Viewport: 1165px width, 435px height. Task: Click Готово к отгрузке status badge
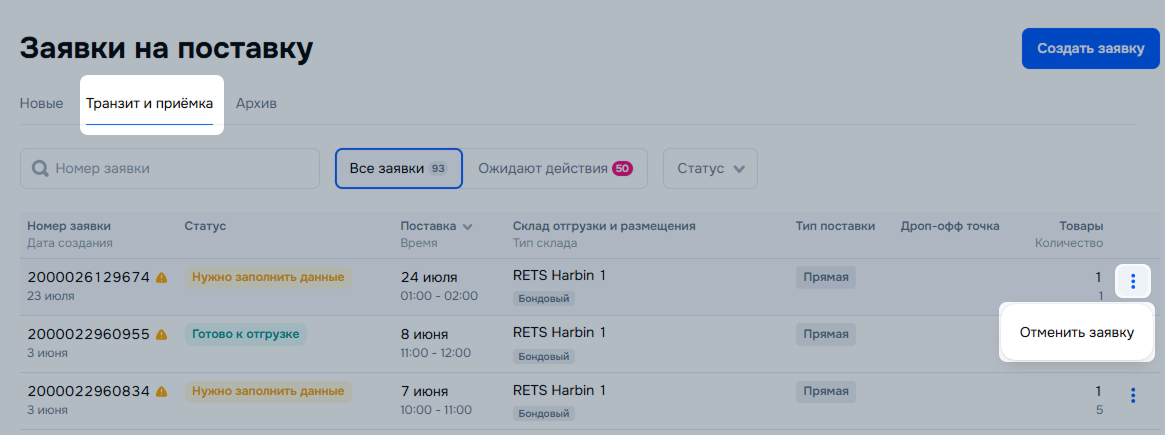point(246,334)
